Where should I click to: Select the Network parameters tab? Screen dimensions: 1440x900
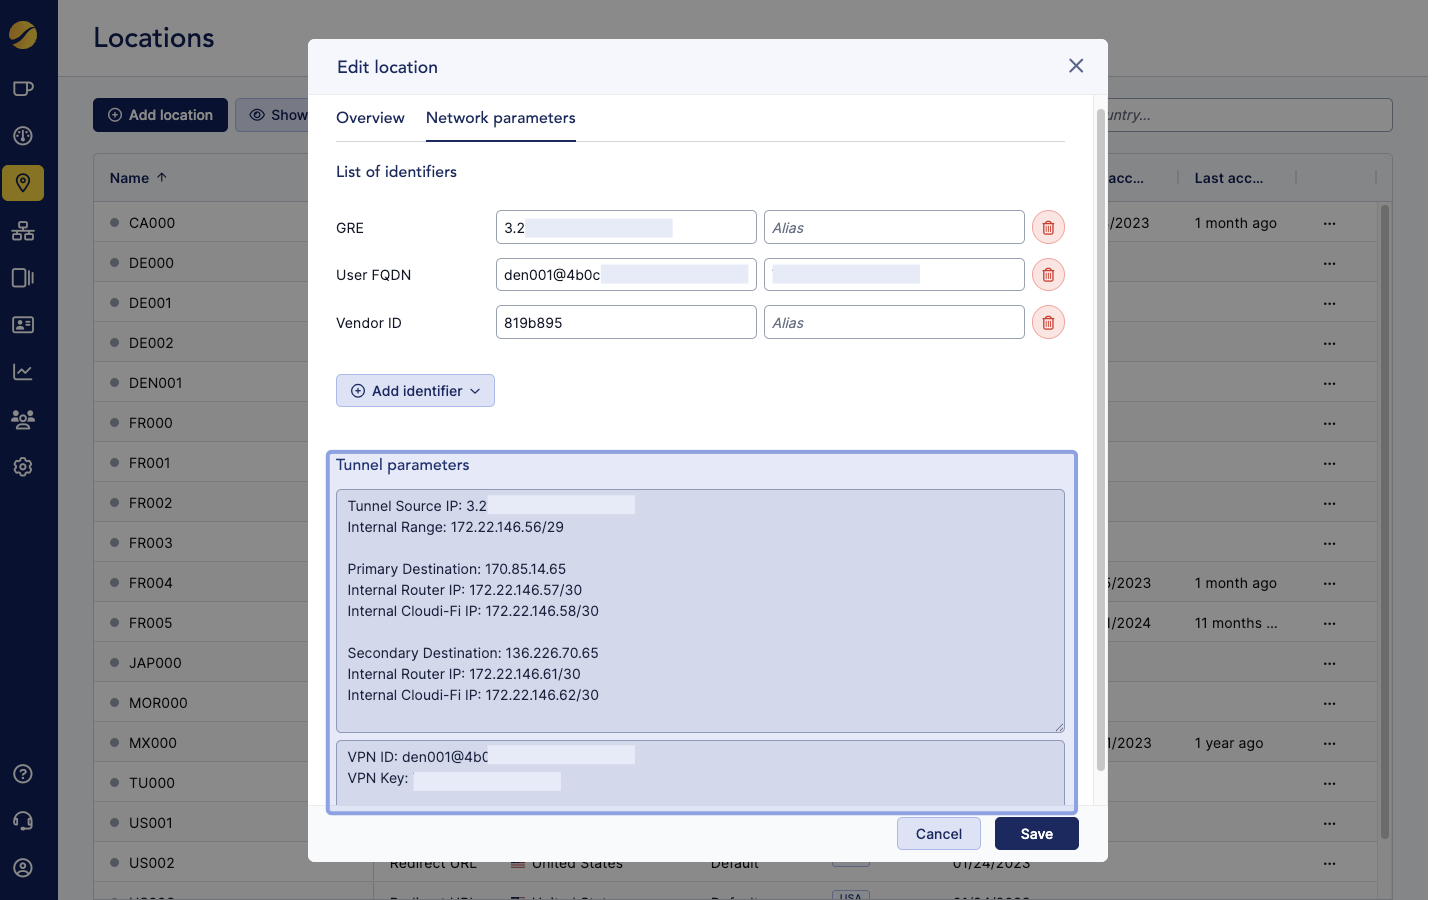pyautogui.click(x=500, y=117)
